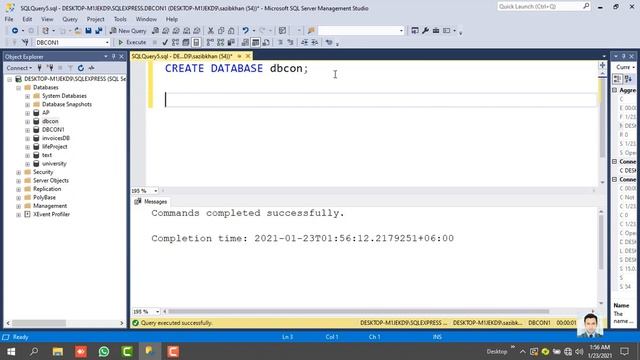640x360 pixels.
Task: Click the Disconnect plug icon in Object Explorer
Action: coord(50,68)
